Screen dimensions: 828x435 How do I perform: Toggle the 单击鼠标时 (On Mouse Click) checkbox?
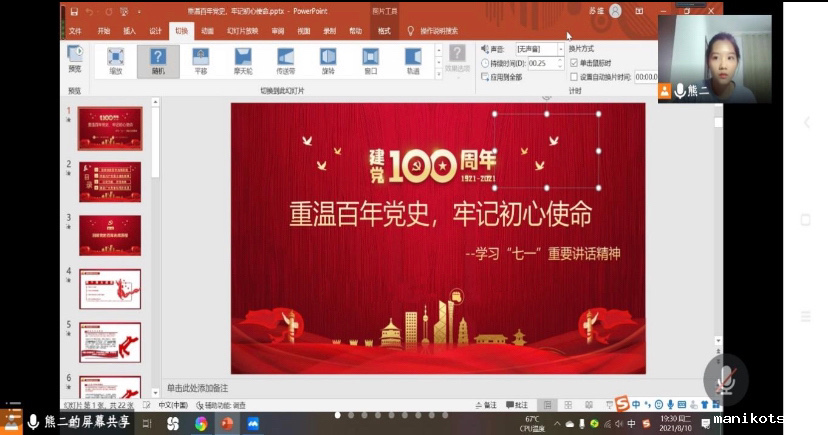tap(574, 63)
